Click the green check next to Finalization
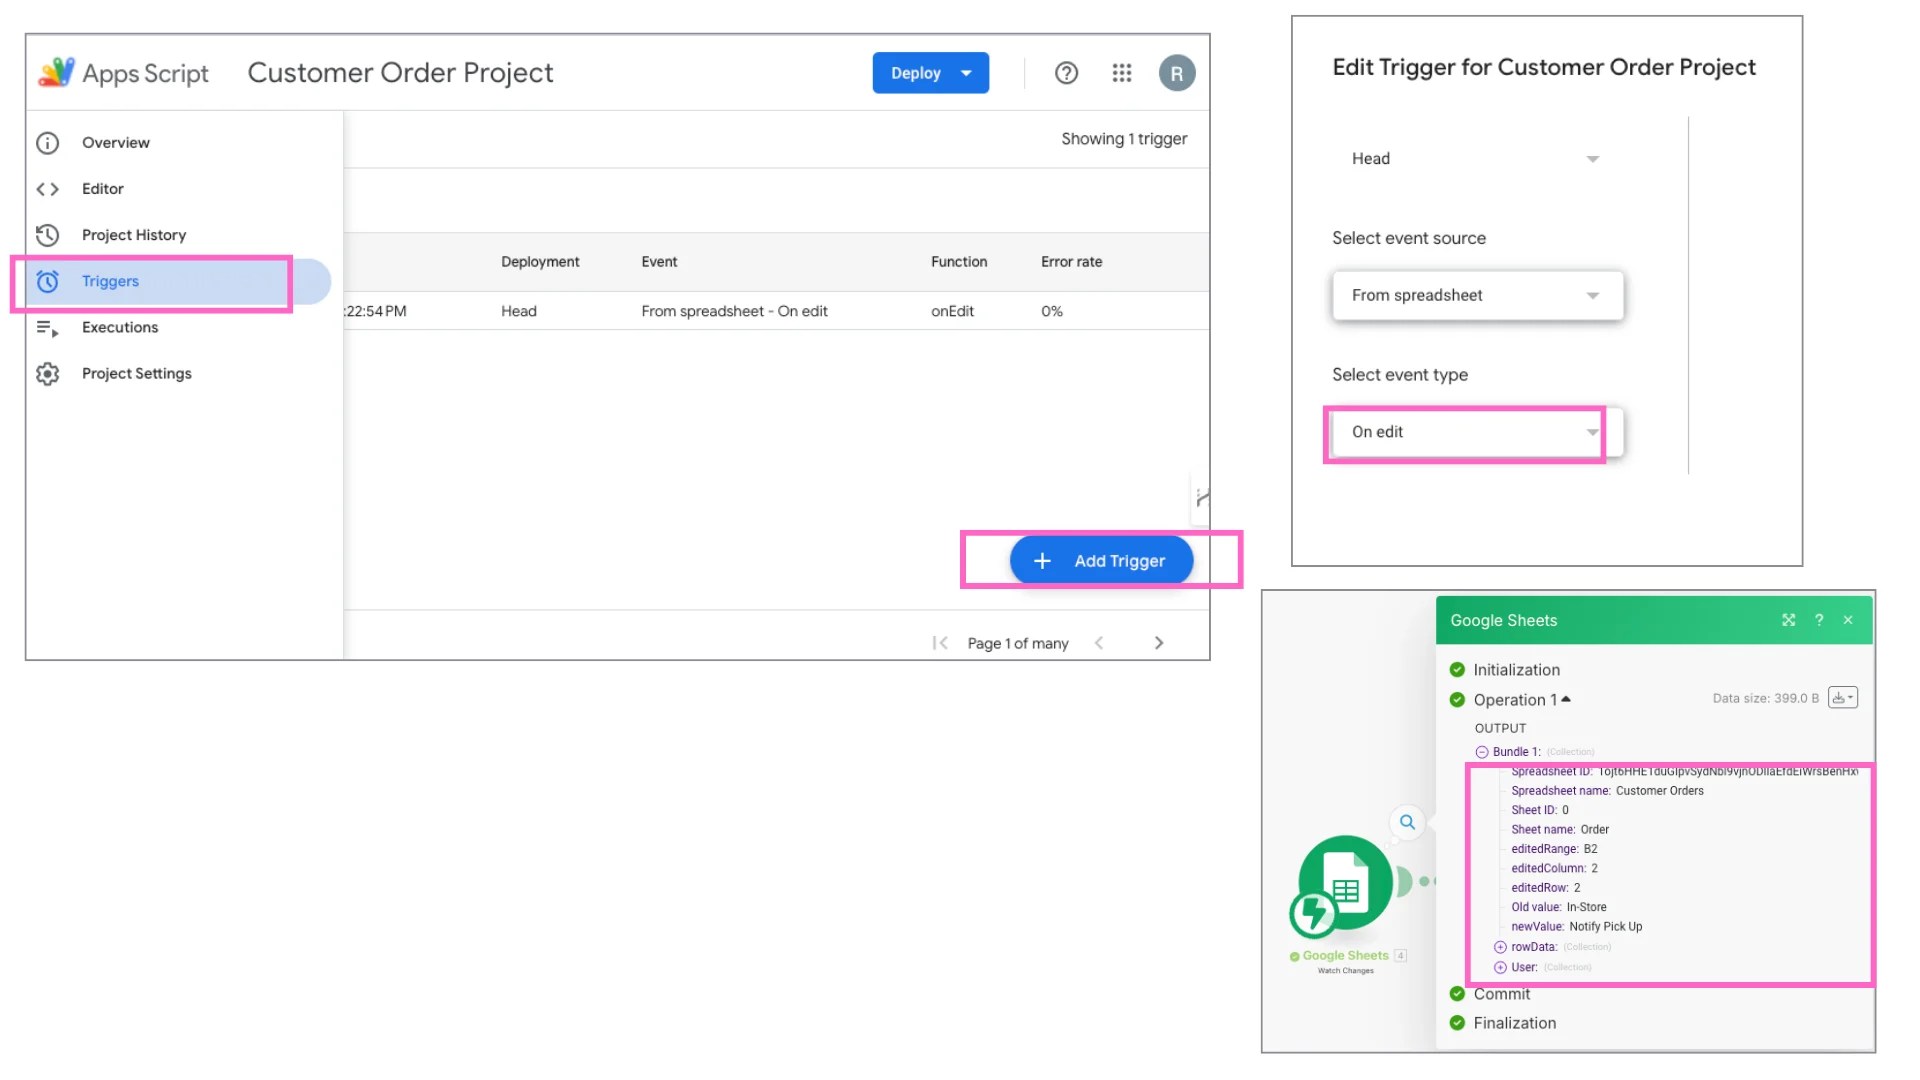The width and height of the screenshot is (1920, 1080). [x=1457, y=1023]
